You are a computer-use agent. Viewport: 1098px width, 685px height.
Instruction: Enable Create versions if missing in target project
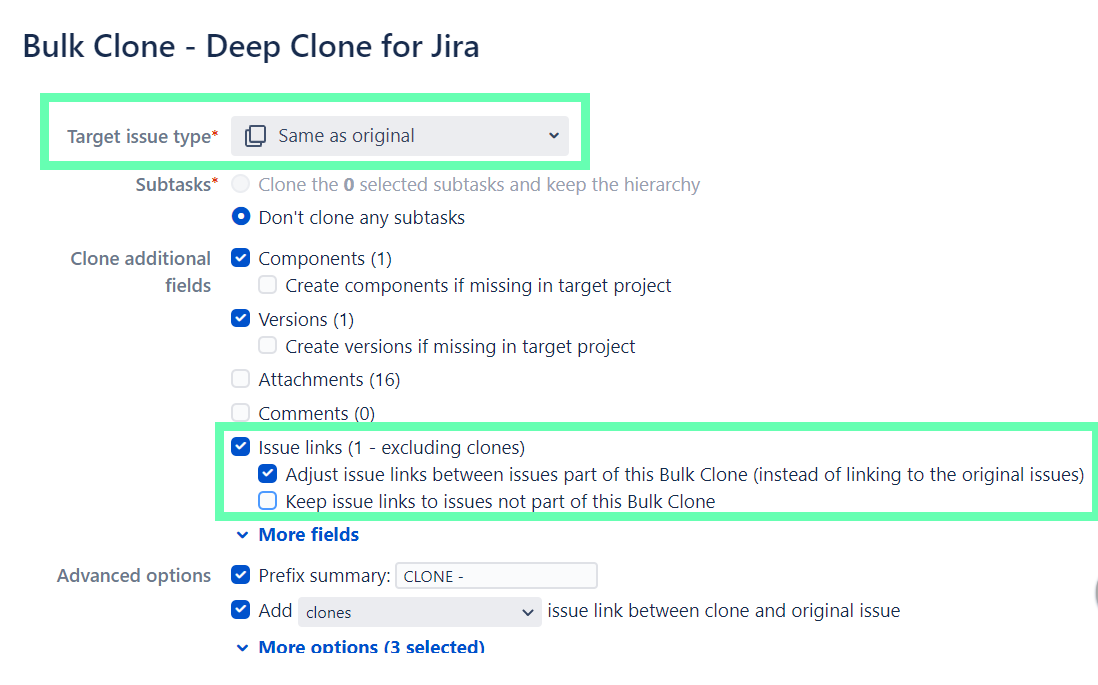268,346
